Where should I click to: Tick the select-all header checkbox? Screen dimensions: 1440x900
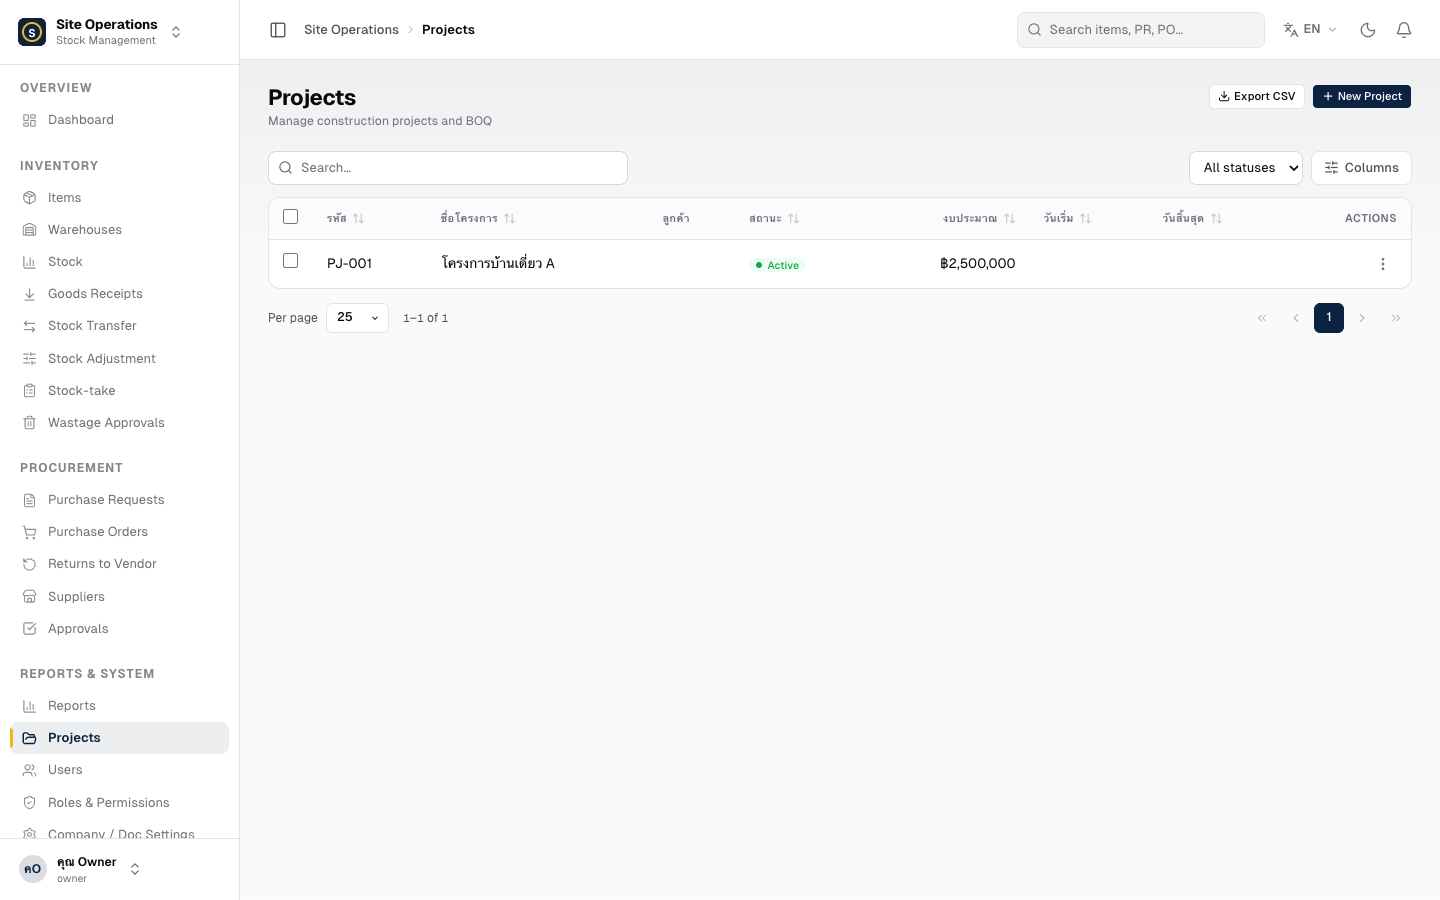pyautogui.click(x=291, y=217)
